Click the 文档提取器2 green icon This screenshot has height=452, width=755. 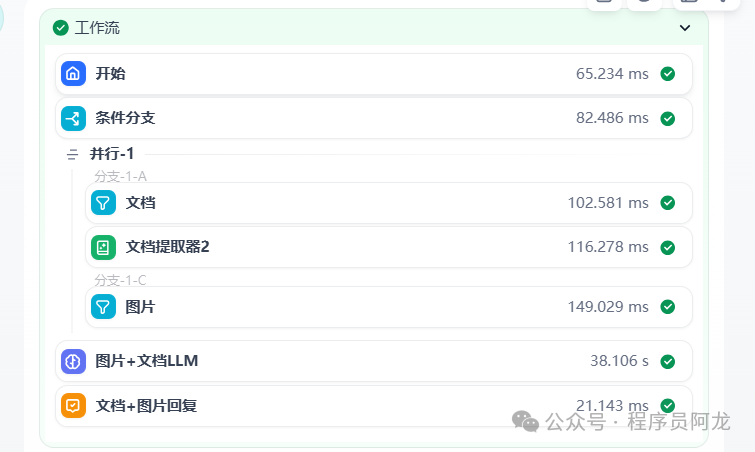[103, 247]
